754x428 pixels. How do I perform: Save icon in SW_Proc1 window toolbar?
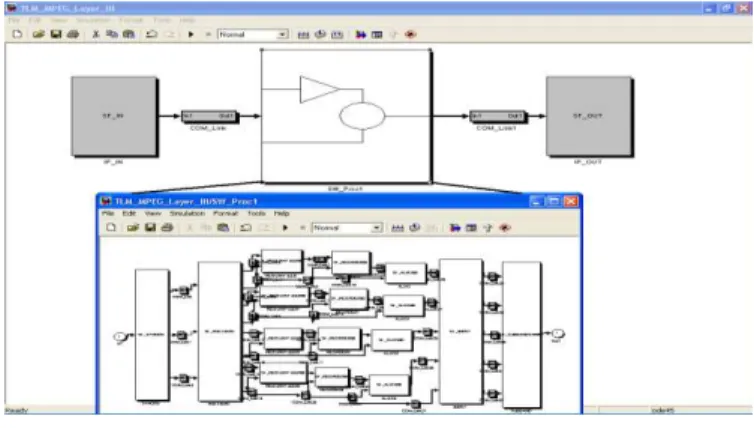point(150,227)
